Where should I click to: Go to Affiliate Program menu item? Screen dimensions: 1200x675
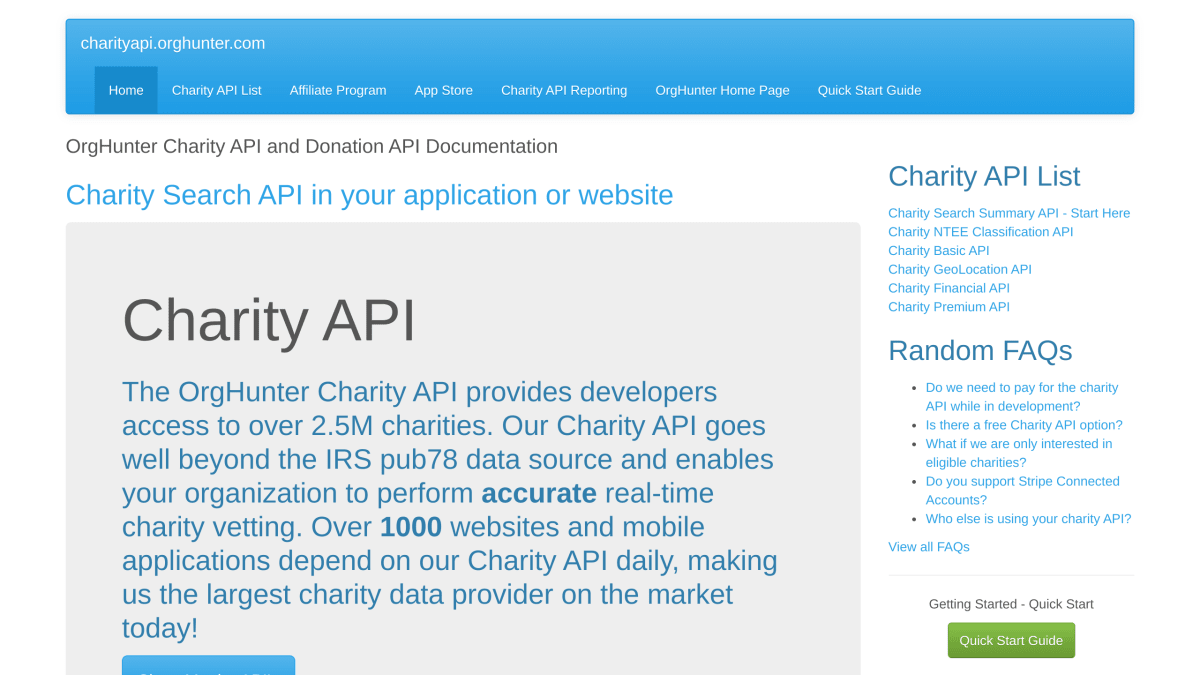pyautogui.click(x=338, y=90)
